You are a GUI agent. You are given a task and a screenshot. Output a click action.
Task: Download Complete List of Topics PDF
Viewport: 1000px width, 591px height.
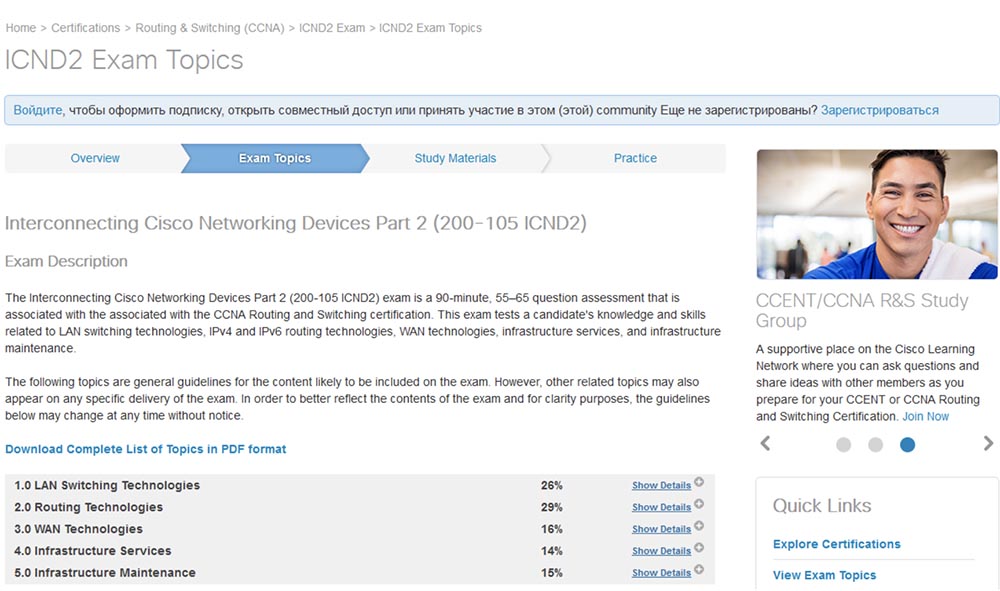[x=146, y=449]
